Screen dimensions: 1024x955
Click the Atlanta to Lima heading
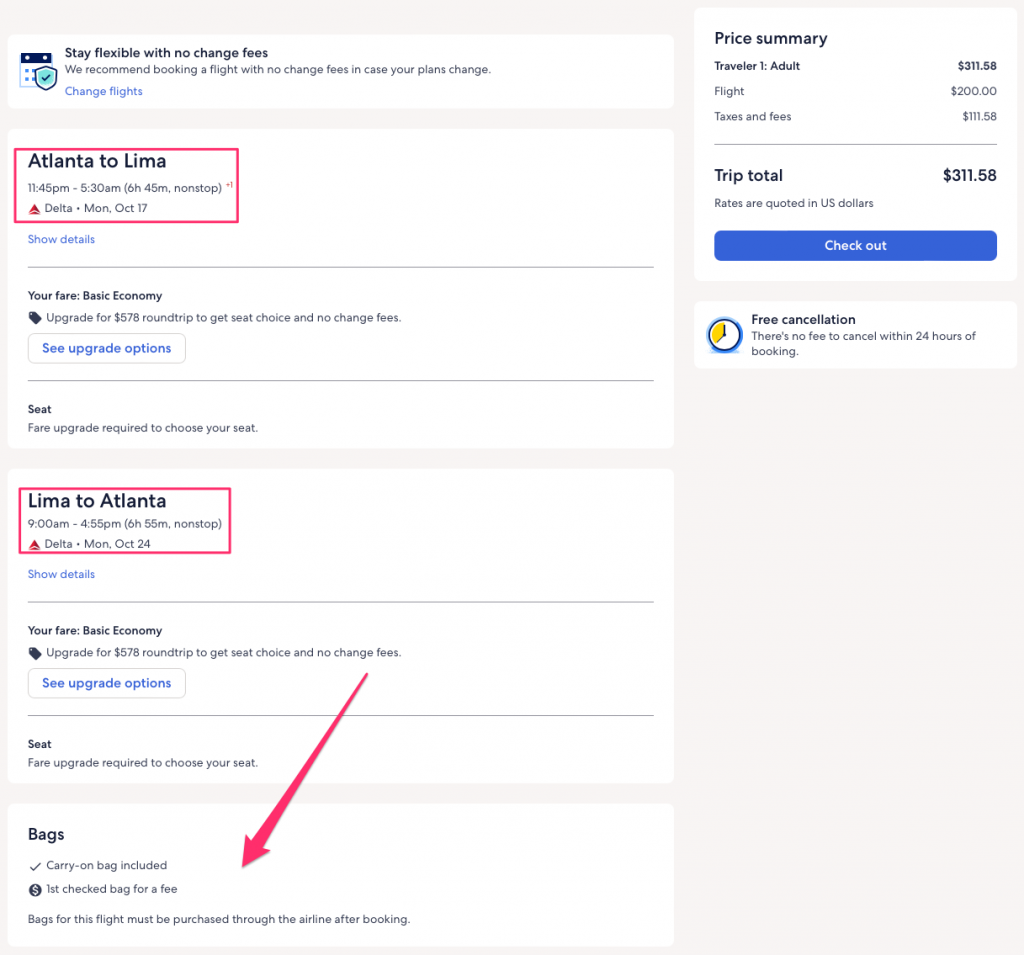click(97, 161)
